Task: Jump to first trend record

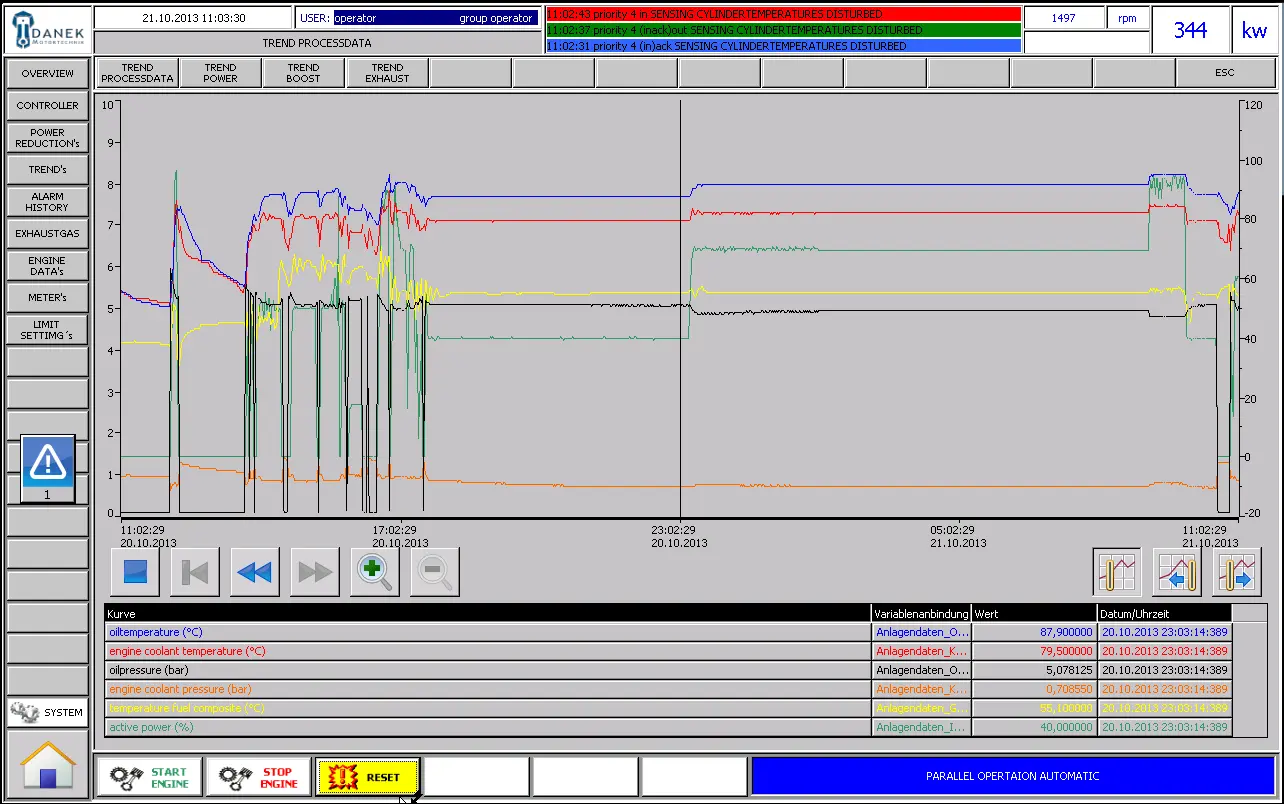Action: [195, 572]
